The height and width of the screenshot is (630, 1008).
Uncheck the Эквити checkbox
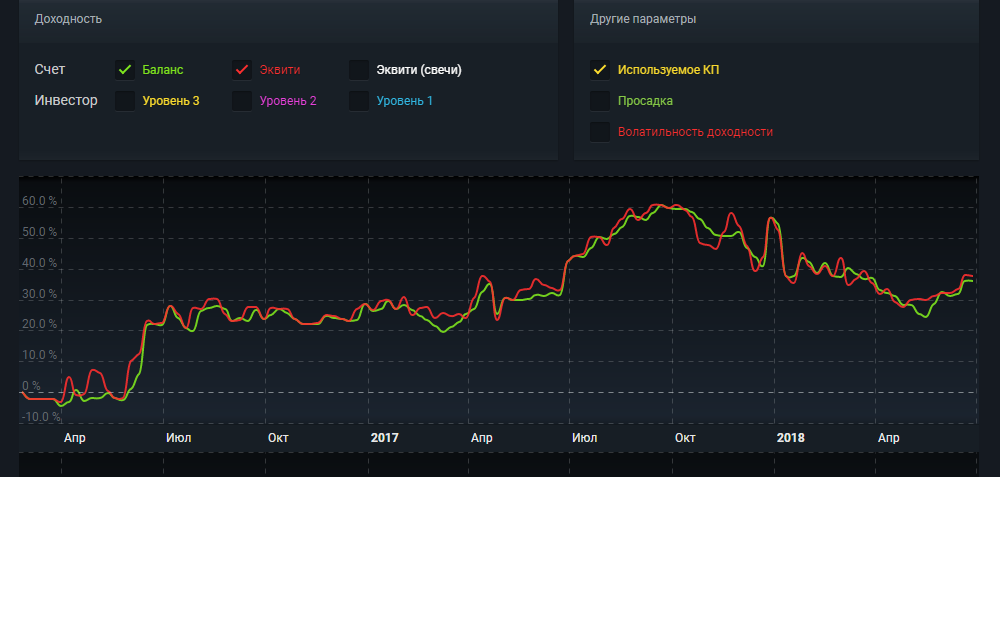click(242, 70)
